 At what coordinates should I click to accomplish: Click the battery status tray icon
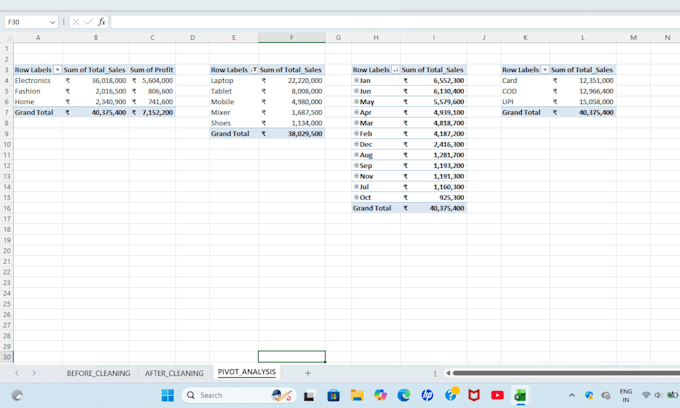point(672,395)
